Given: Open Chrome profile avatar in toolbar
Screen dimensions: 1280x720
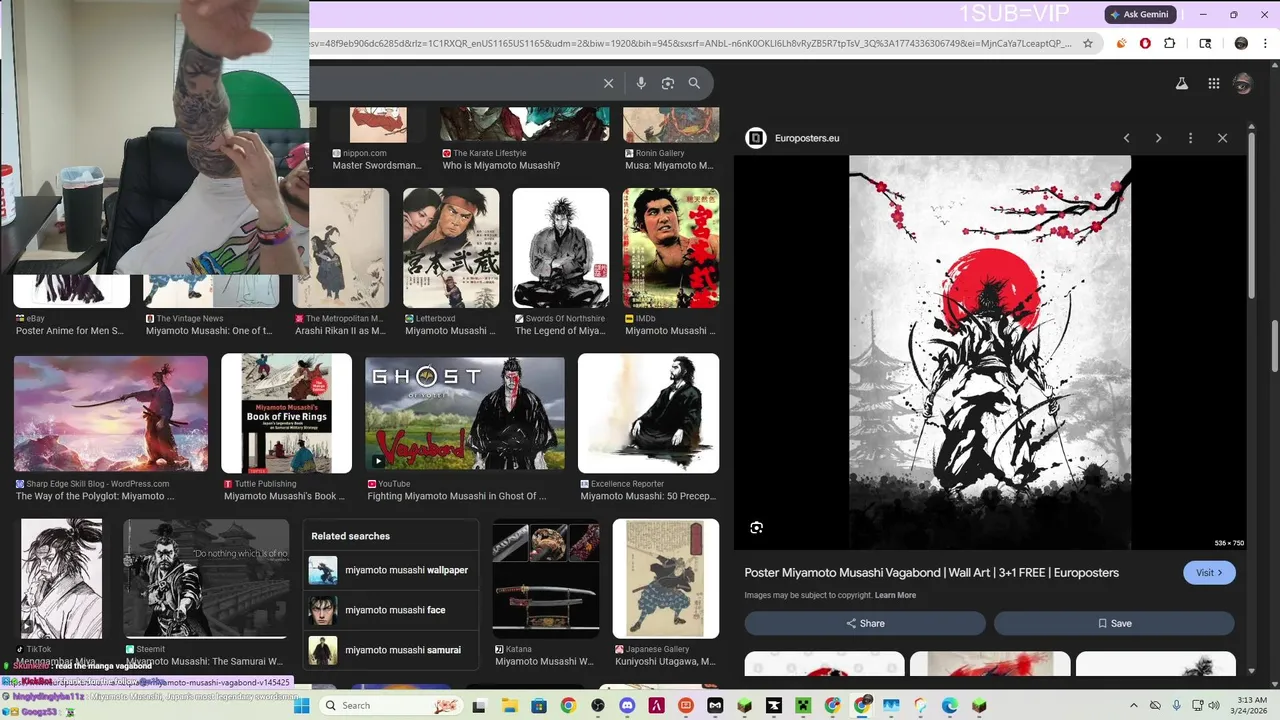Looking at the screenshot, I should pyautogui.click(x=1241, y=43).
